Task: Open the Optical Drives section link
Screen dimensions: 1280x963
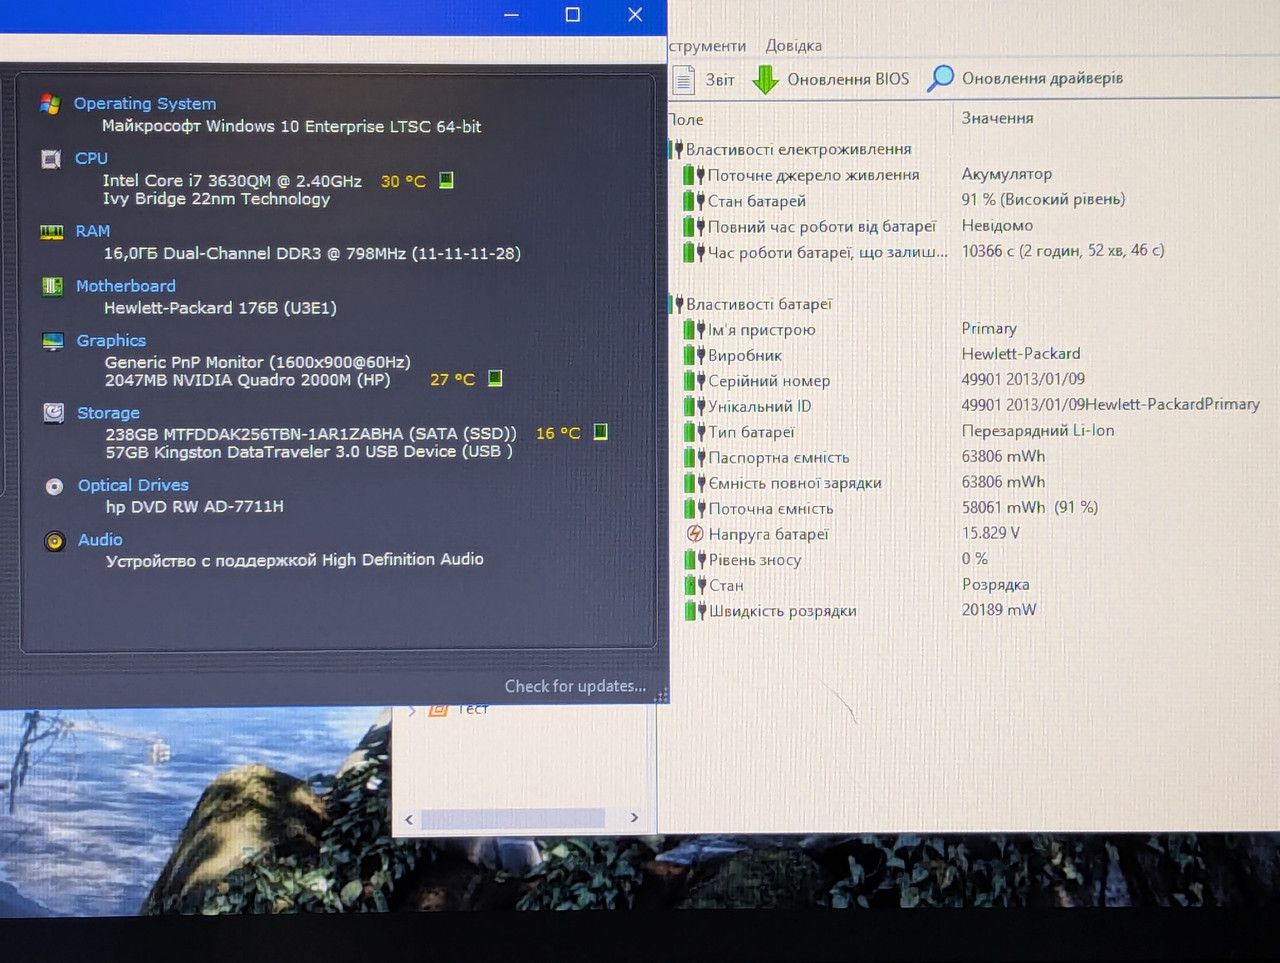Action: coord(133,485)
